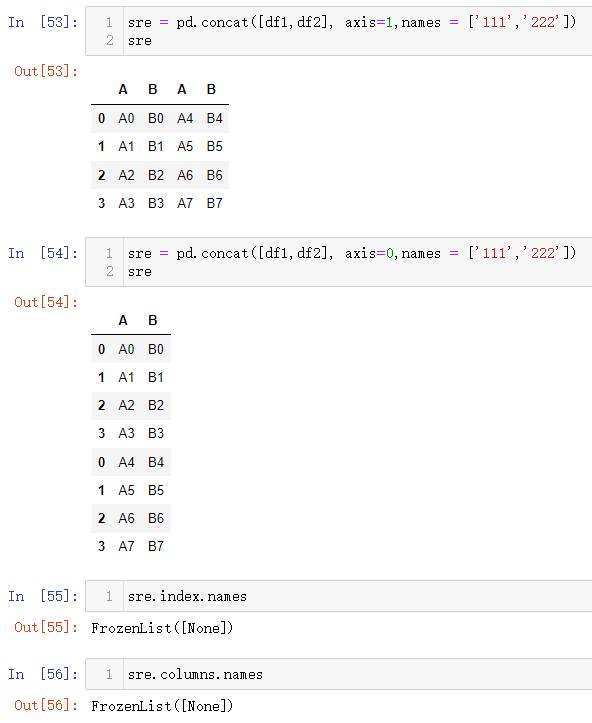Viewport: 592px width, 723px height.
Task: Select cell A1 in Out[54] table
Action: 126,378
